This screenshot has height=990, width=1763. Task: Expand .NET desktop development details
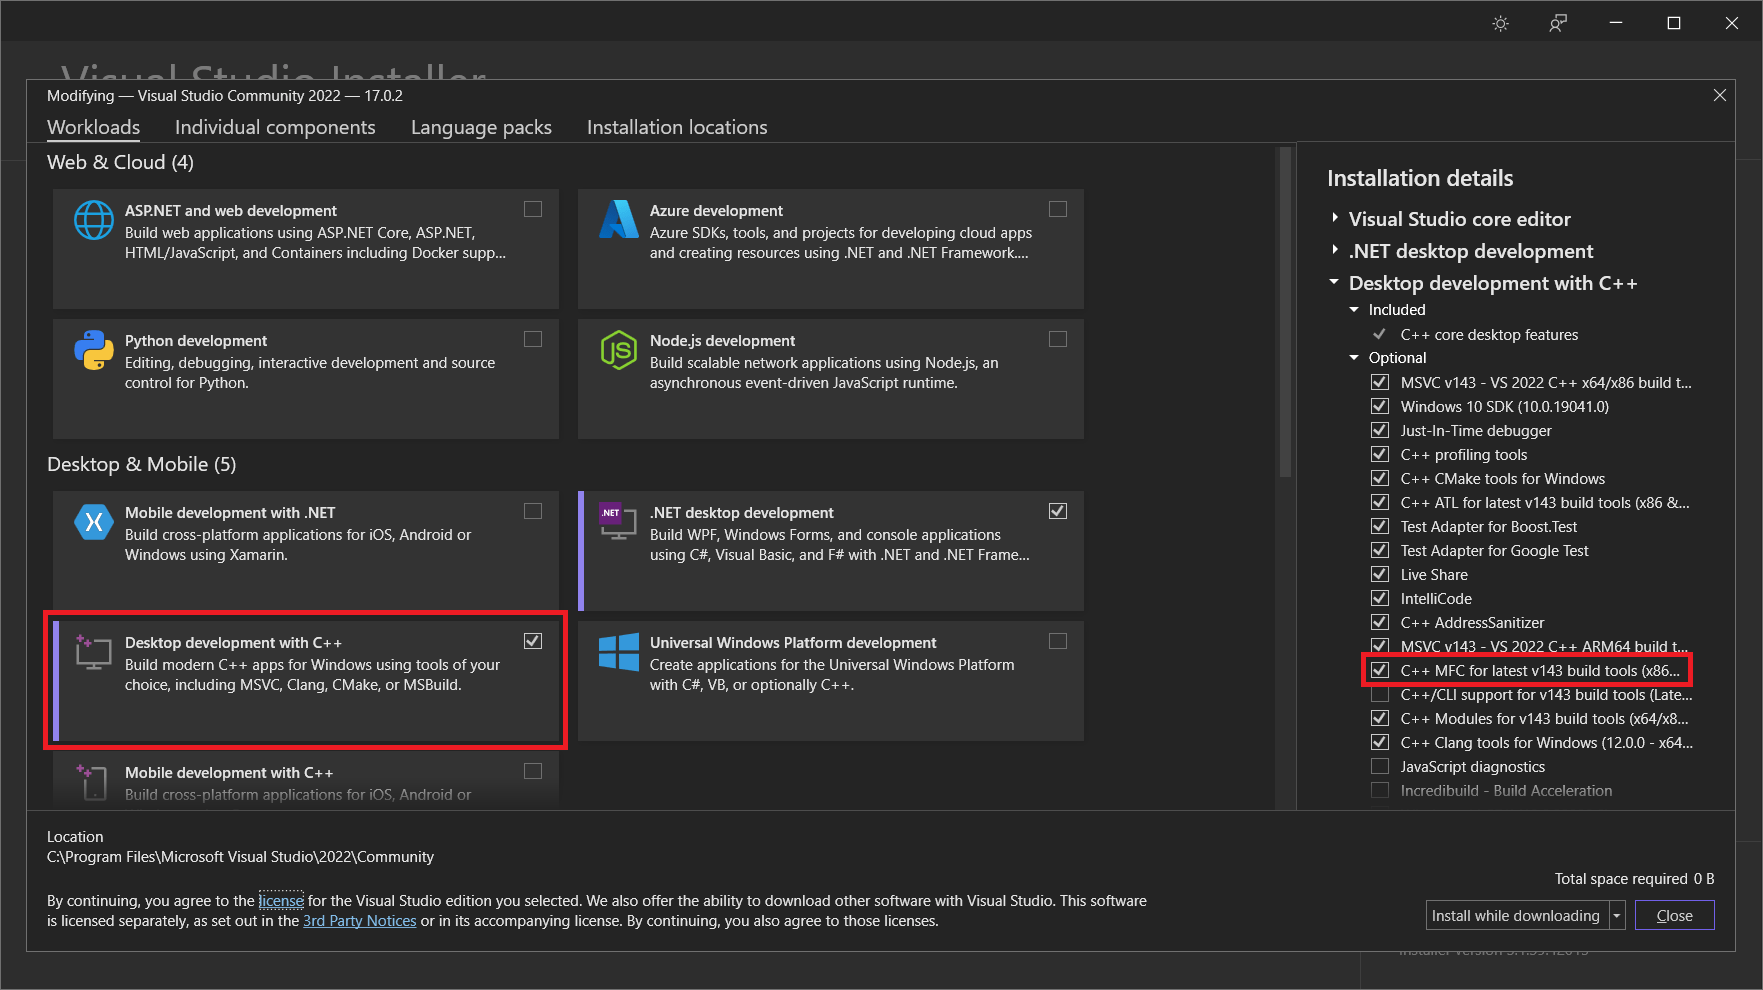point(1335,250)
